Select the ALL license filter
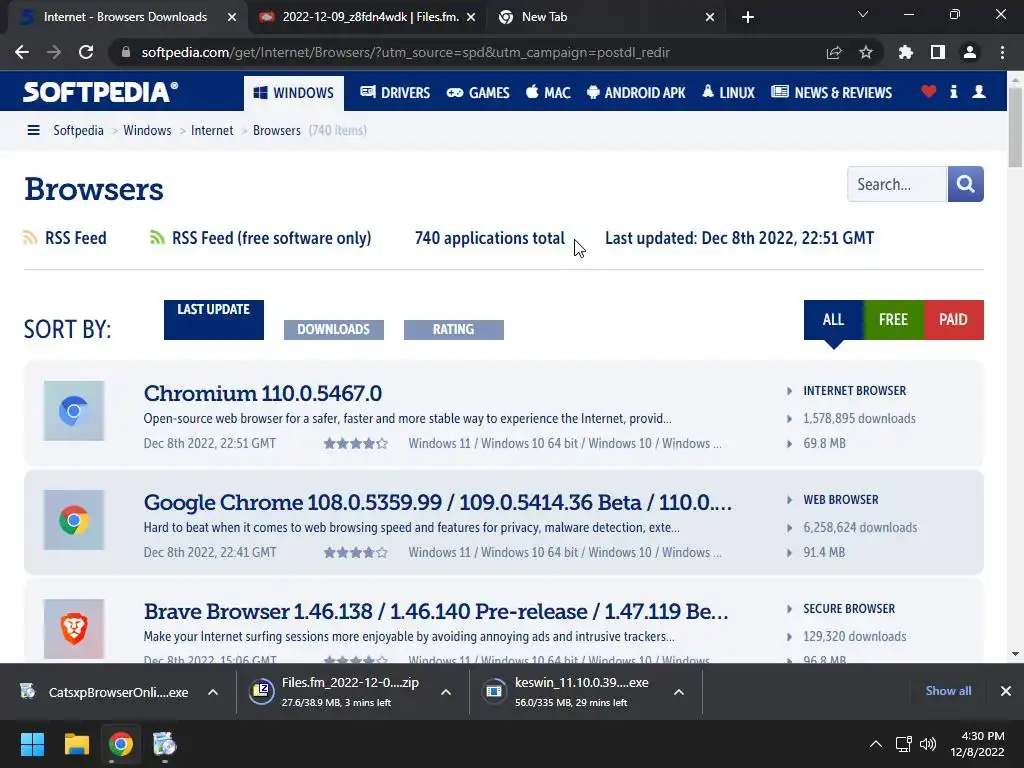1024x768 pixels. click(x=833, y=320)
